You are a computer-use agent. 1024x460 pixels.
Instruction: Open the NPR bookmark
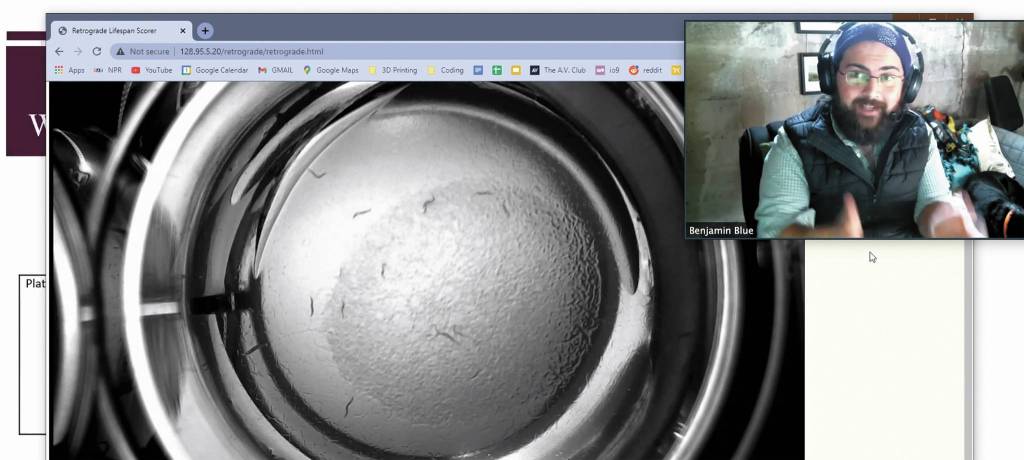[107, 70]
